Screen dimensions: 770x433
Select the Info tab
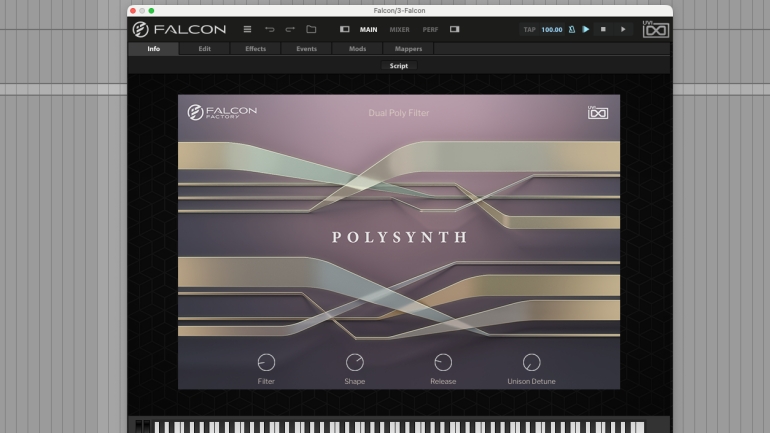click(x=154, y=49)
